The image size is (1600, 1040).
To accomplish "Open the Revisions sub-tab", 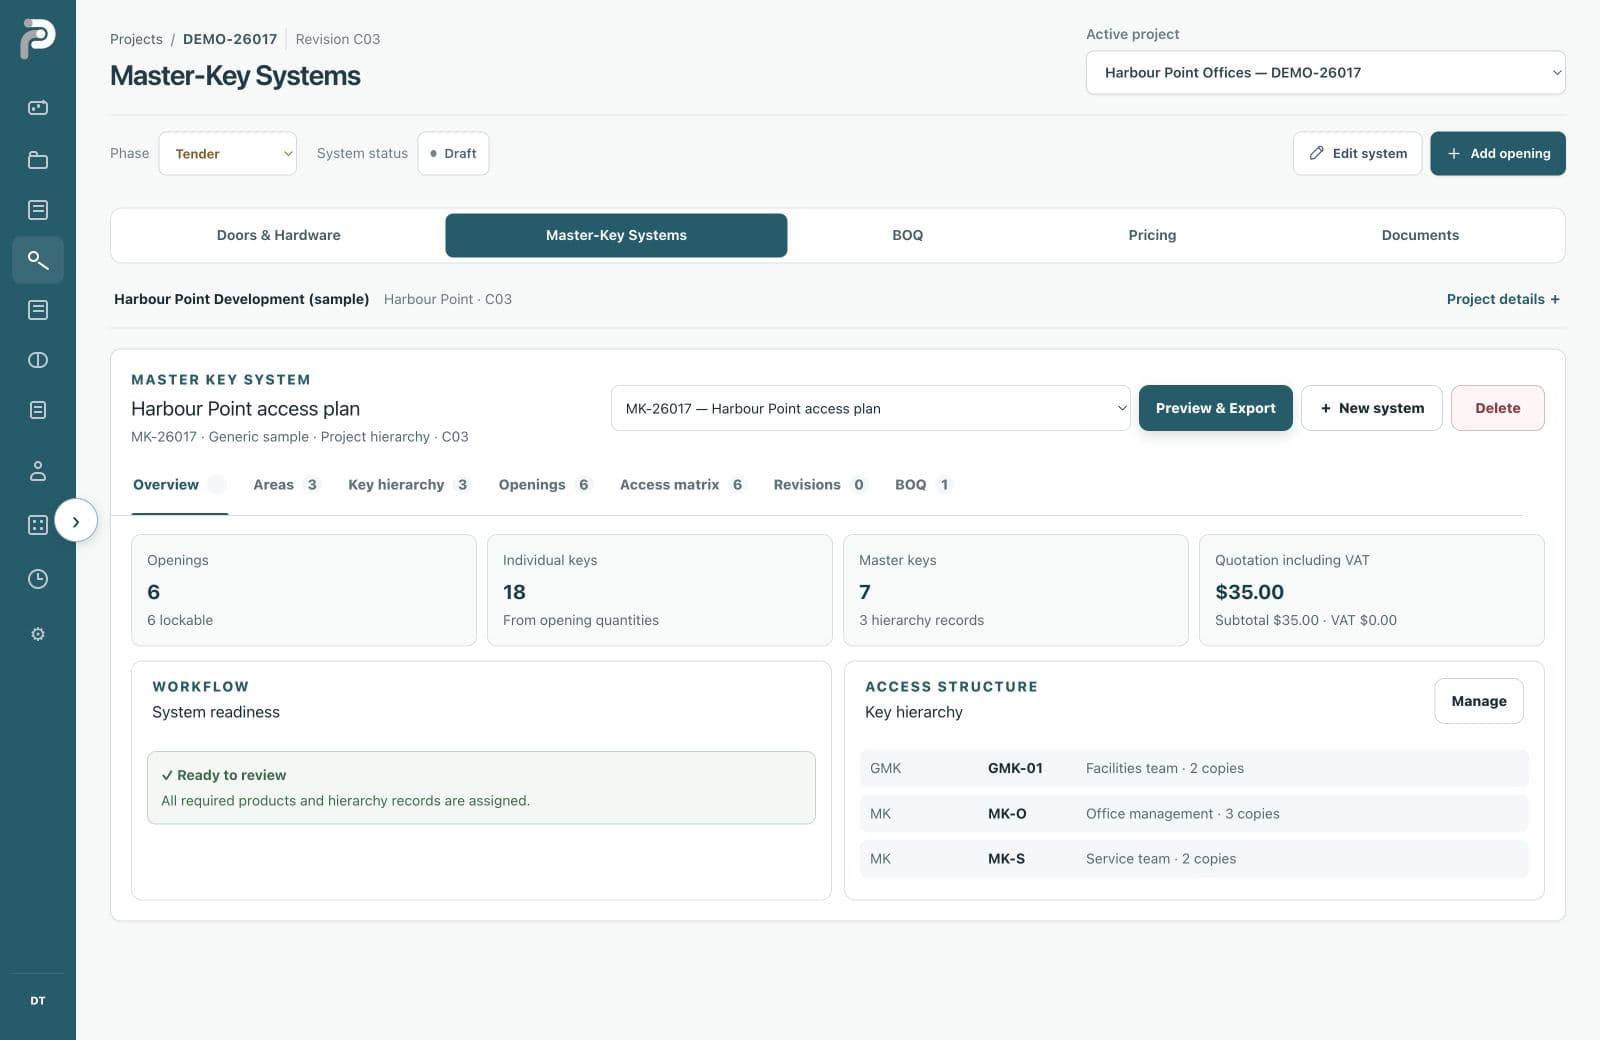I will (x=819, y=485).
